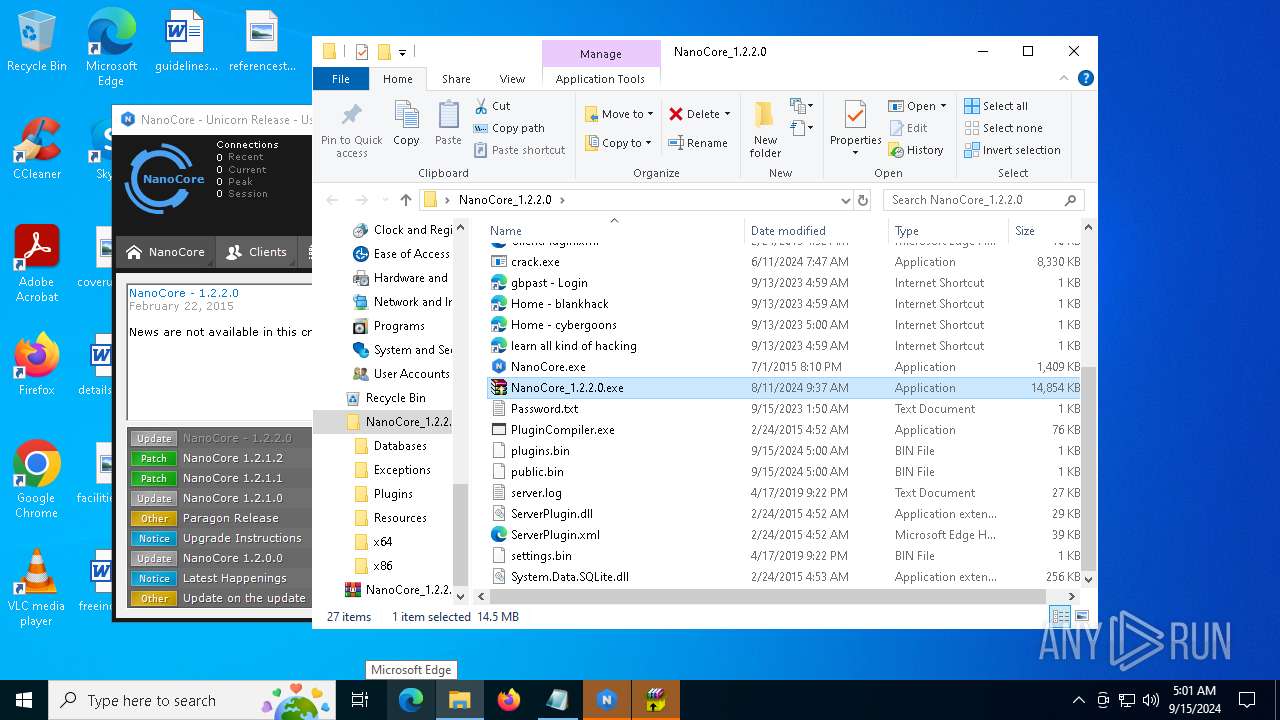Screen dimensions: 1280x720
Task: Open Databases folder in navigation tree
Action: tap(400, 446)
